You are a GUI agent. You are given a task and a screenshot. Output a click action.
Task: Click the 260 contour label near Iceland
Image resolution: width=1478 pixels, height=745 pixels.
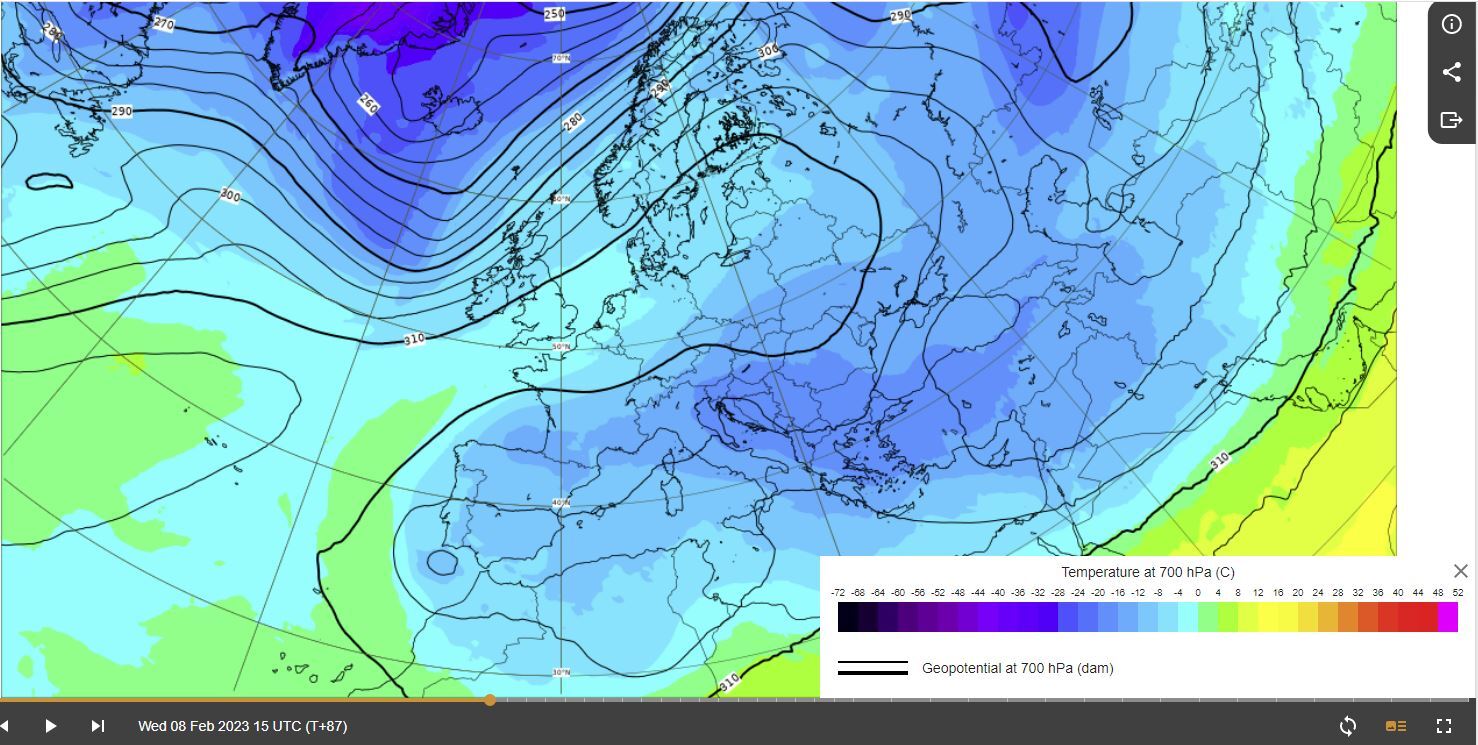368,103
